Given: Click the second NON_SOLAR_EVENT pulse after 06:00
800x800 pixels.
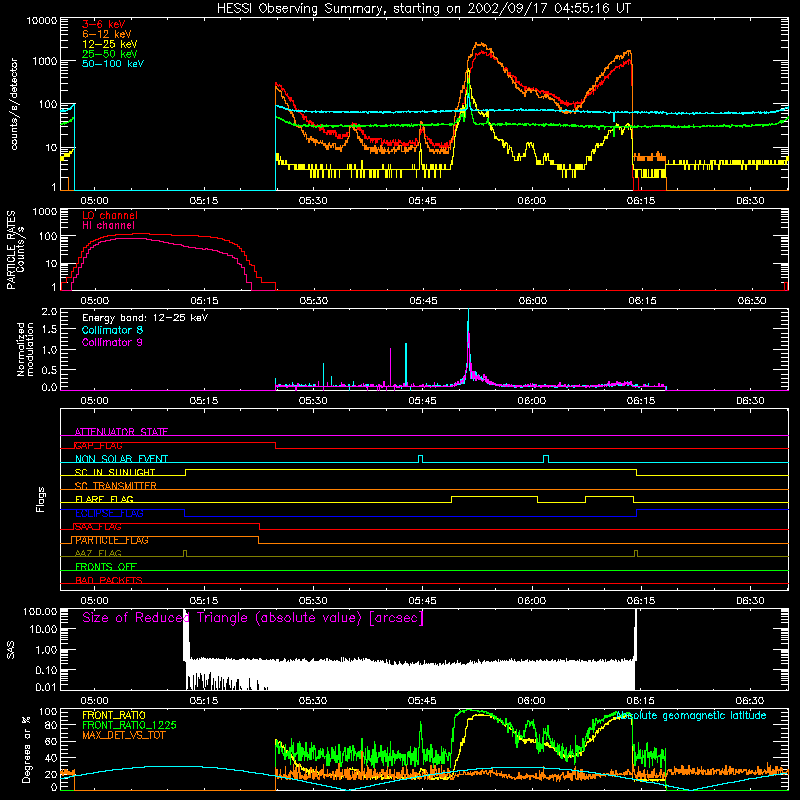Looking at the screenshot, I should [x=546, y=459].
